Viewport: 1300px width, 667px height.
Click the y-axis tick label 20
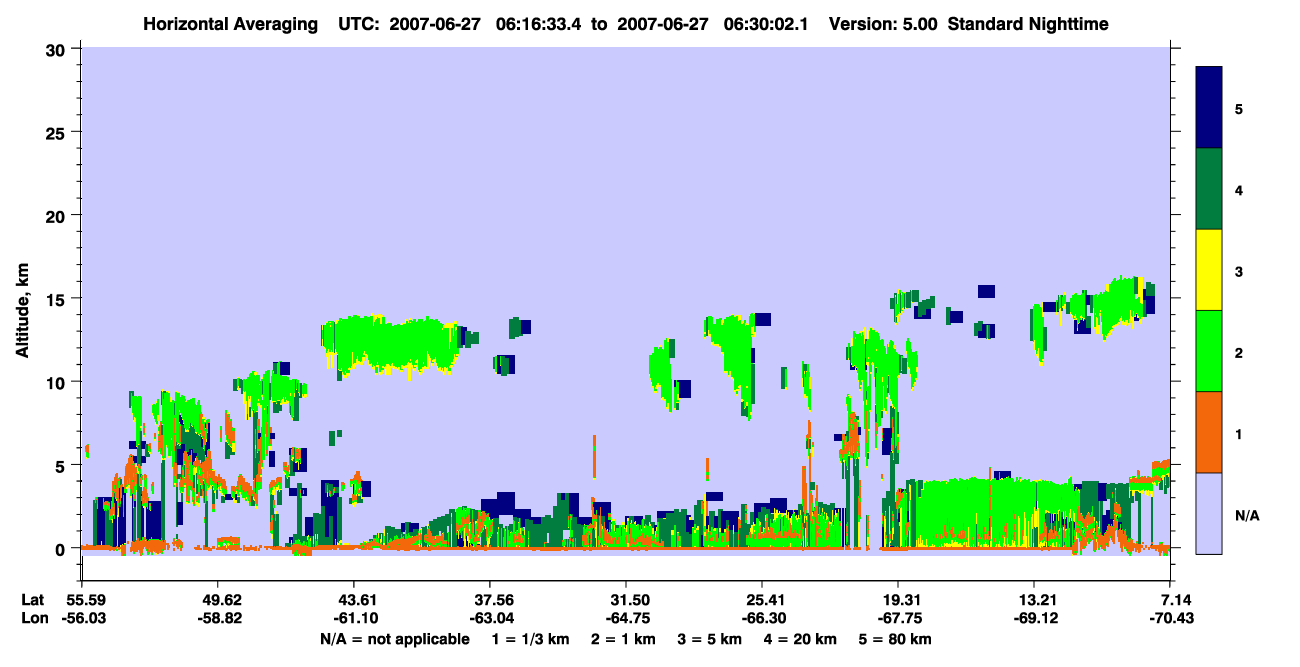[58, 216]
